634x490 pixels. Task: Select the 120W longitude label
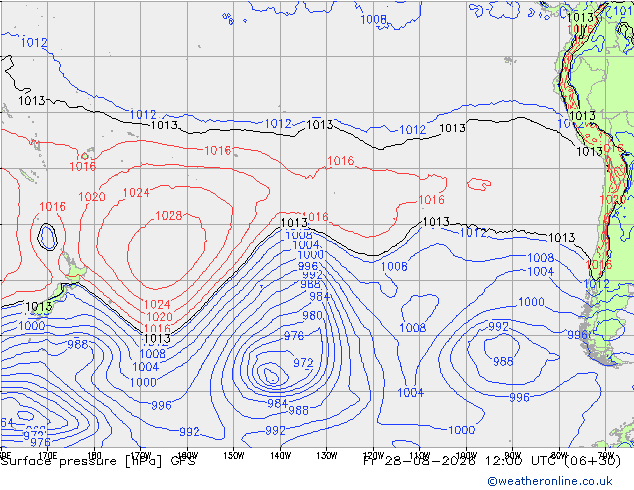373,456
